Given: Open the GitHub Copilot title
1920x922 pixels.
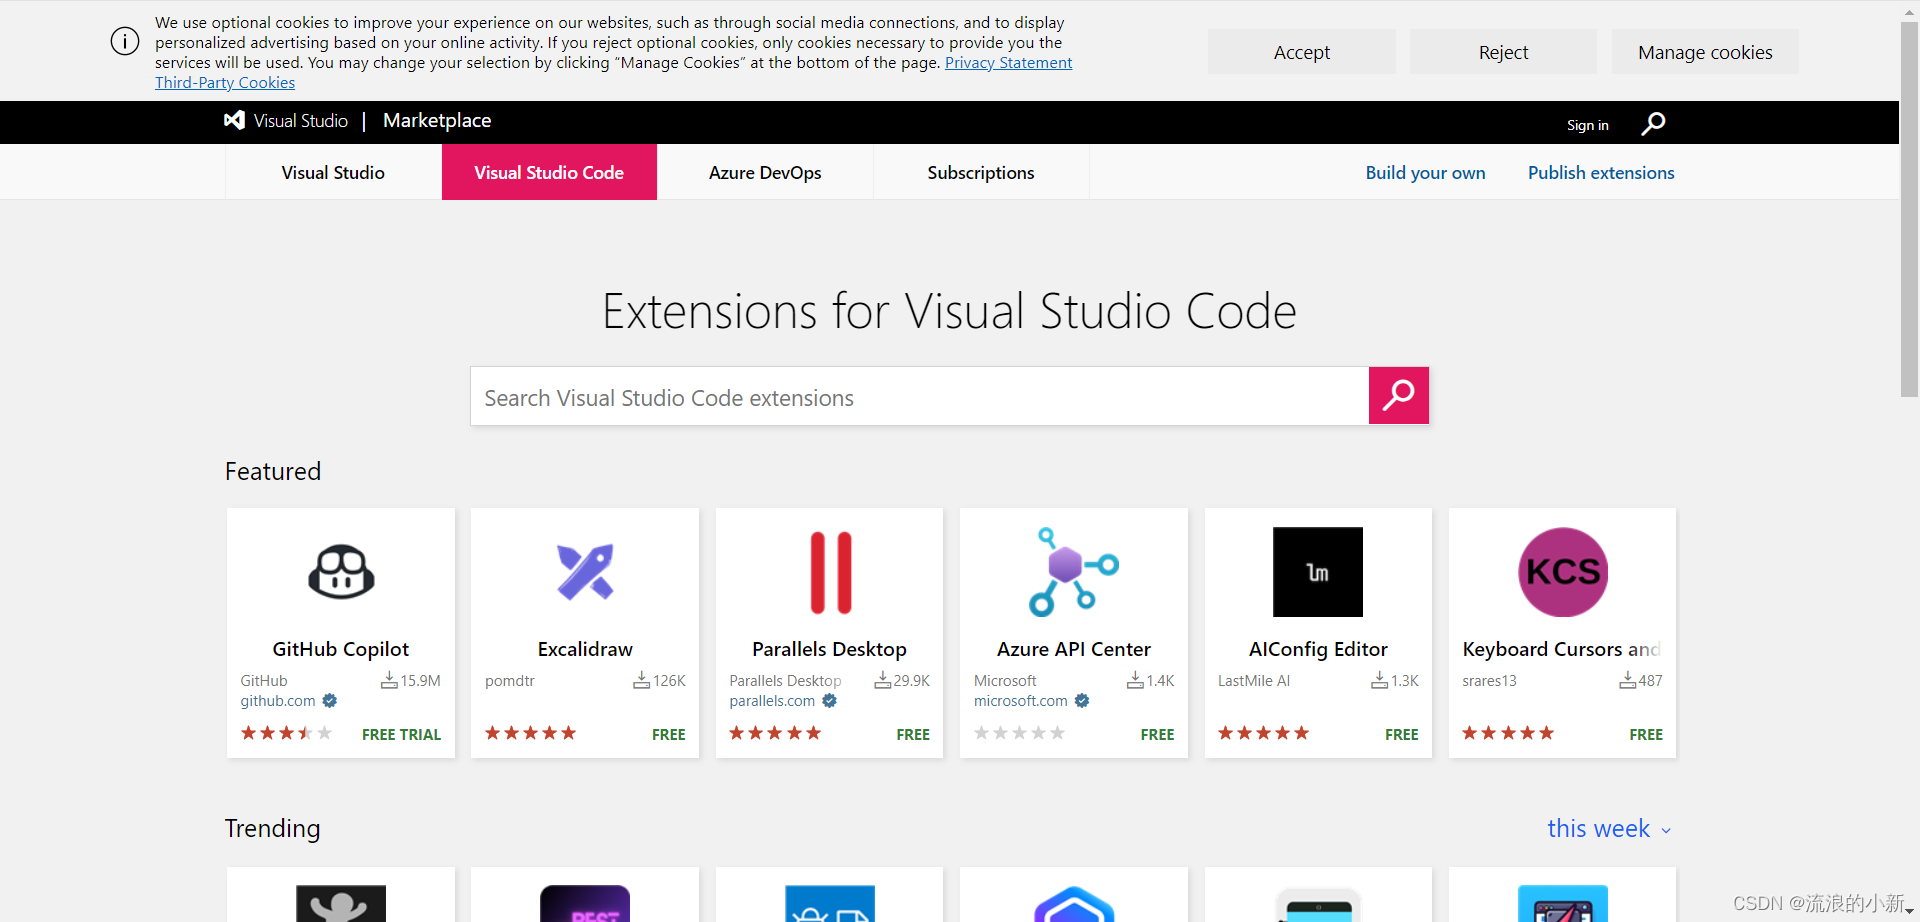Looking at the screenshot, I should [341, 649].
